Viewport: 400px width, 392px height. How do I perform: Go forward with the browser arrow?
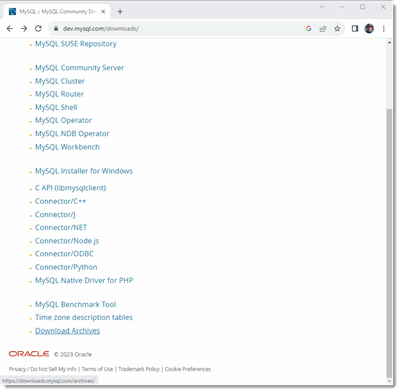pyautogui.click(x=24, y=29)
